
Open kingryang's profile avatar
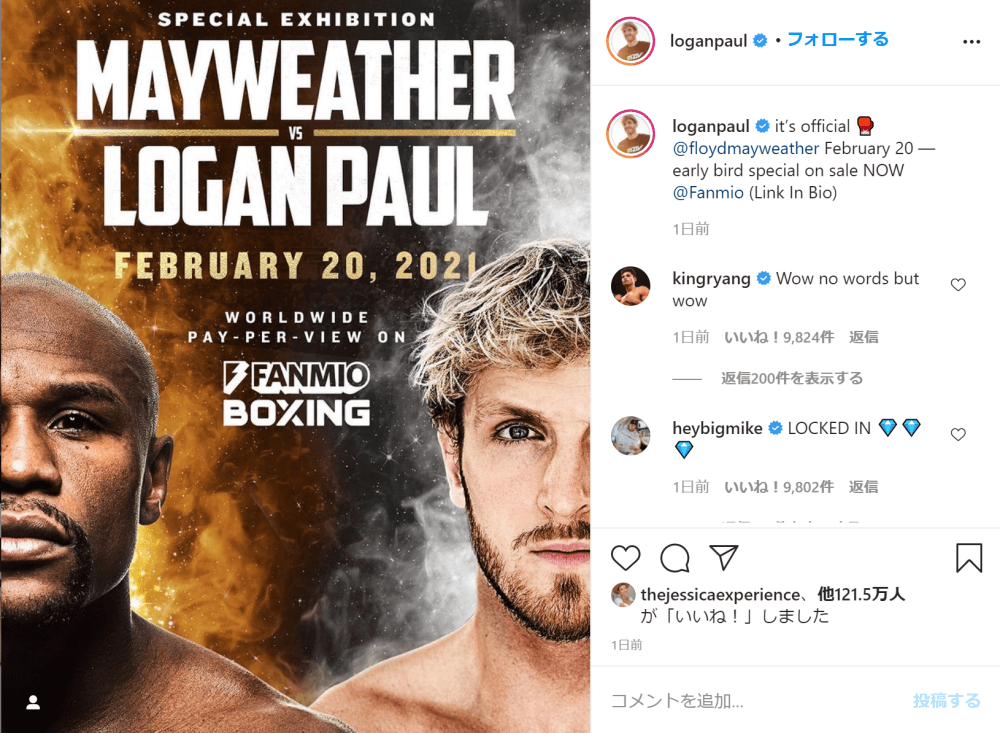tap(630, 286)
